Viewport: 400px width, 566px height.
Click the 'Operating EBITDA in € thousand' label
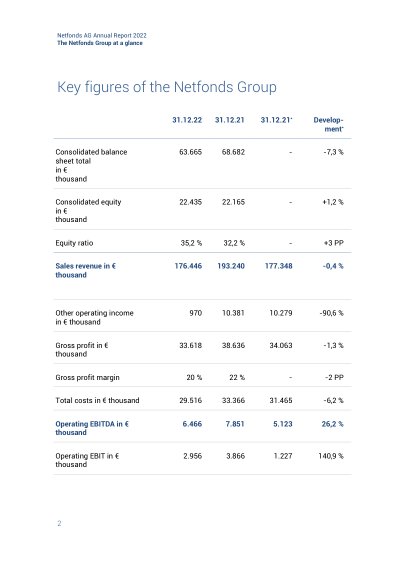(x=92, y=428)
